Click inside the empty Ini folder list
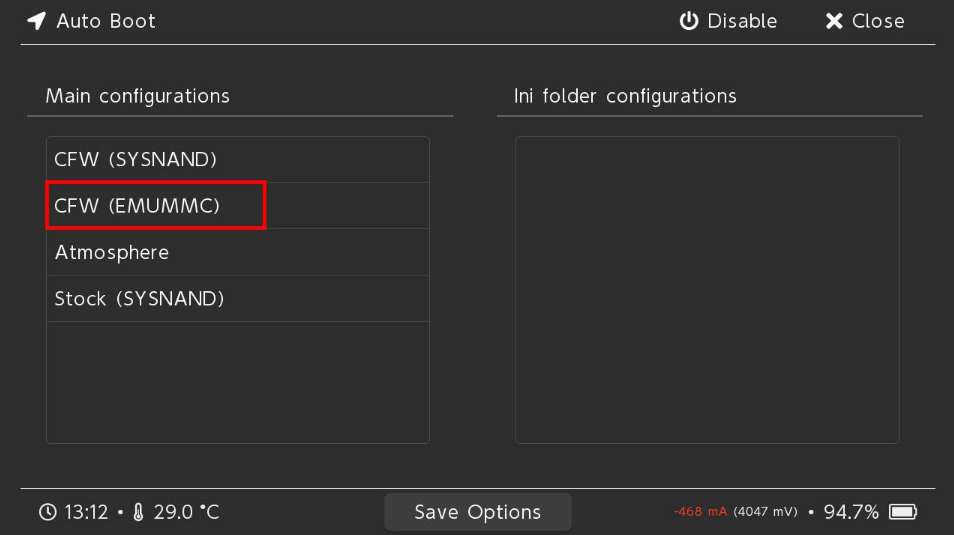Screen dimensions: 954x535 pos(707,290)
